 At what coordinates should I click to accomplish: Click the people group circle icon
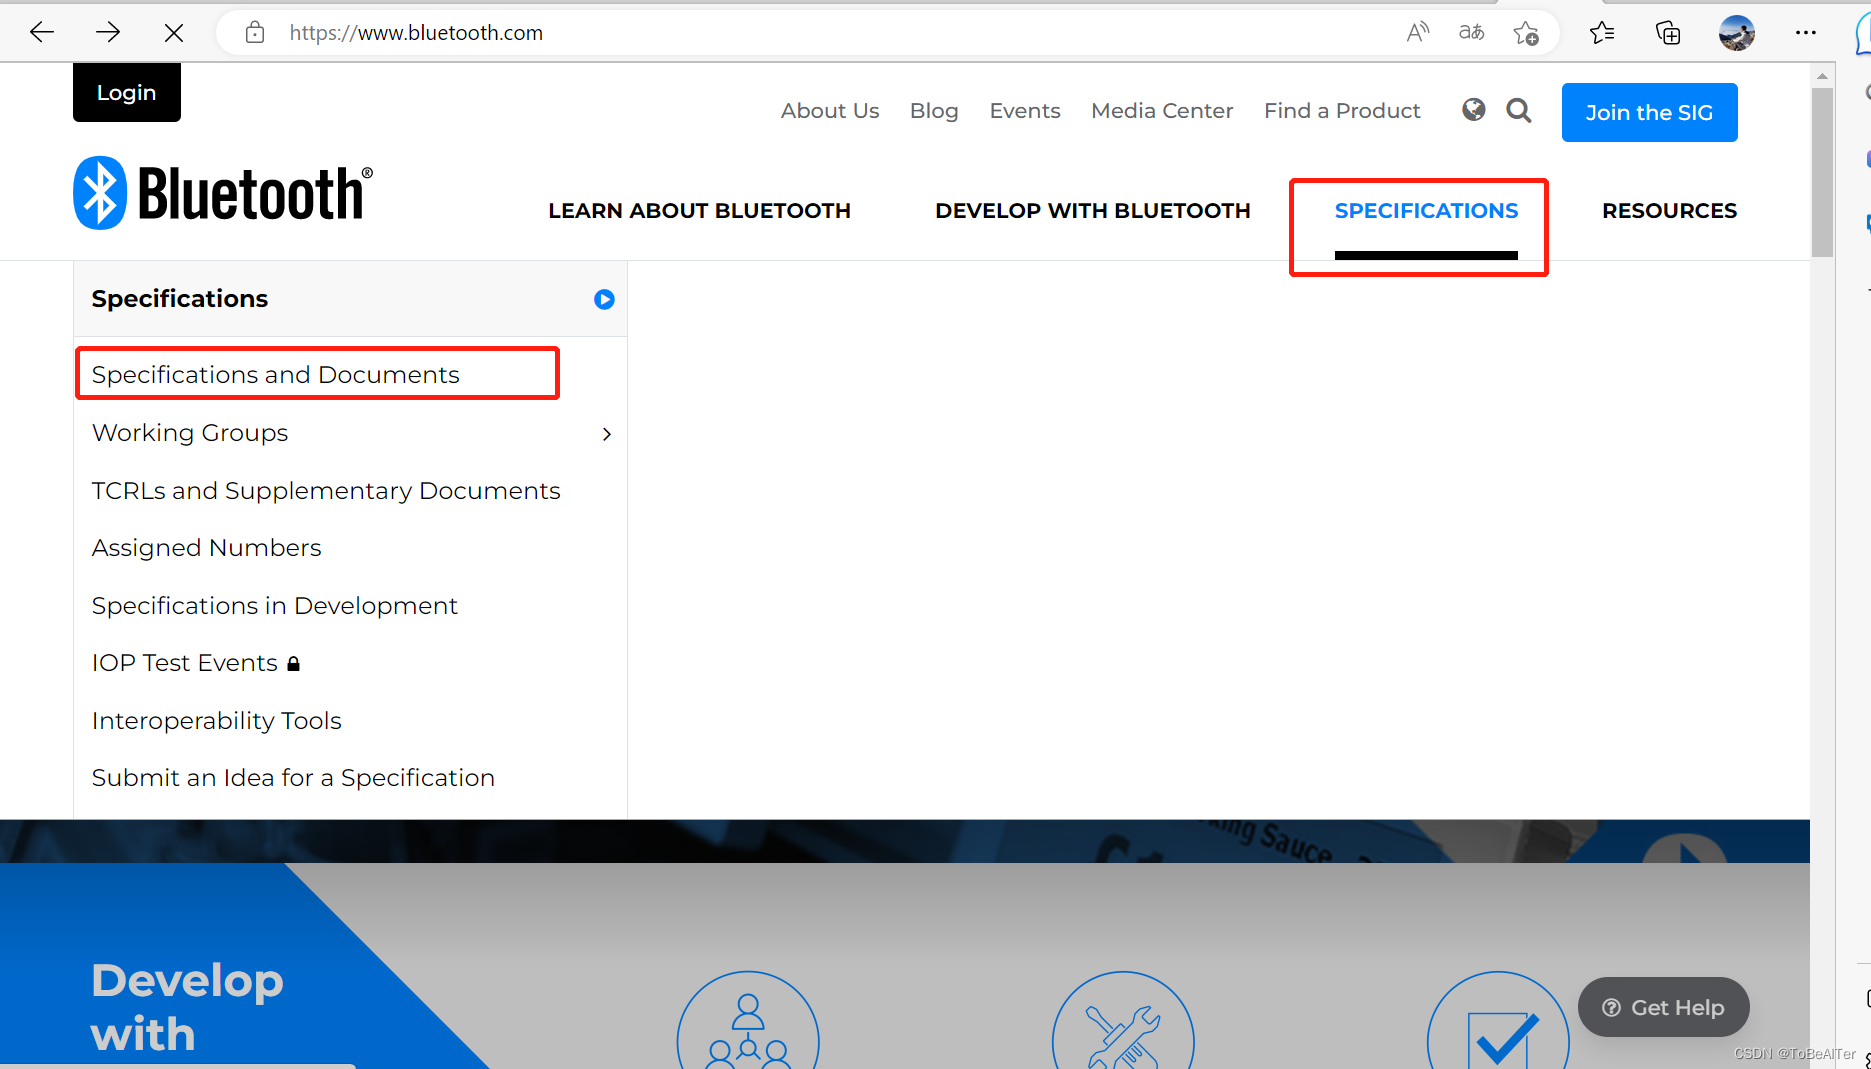(748, 1021)
